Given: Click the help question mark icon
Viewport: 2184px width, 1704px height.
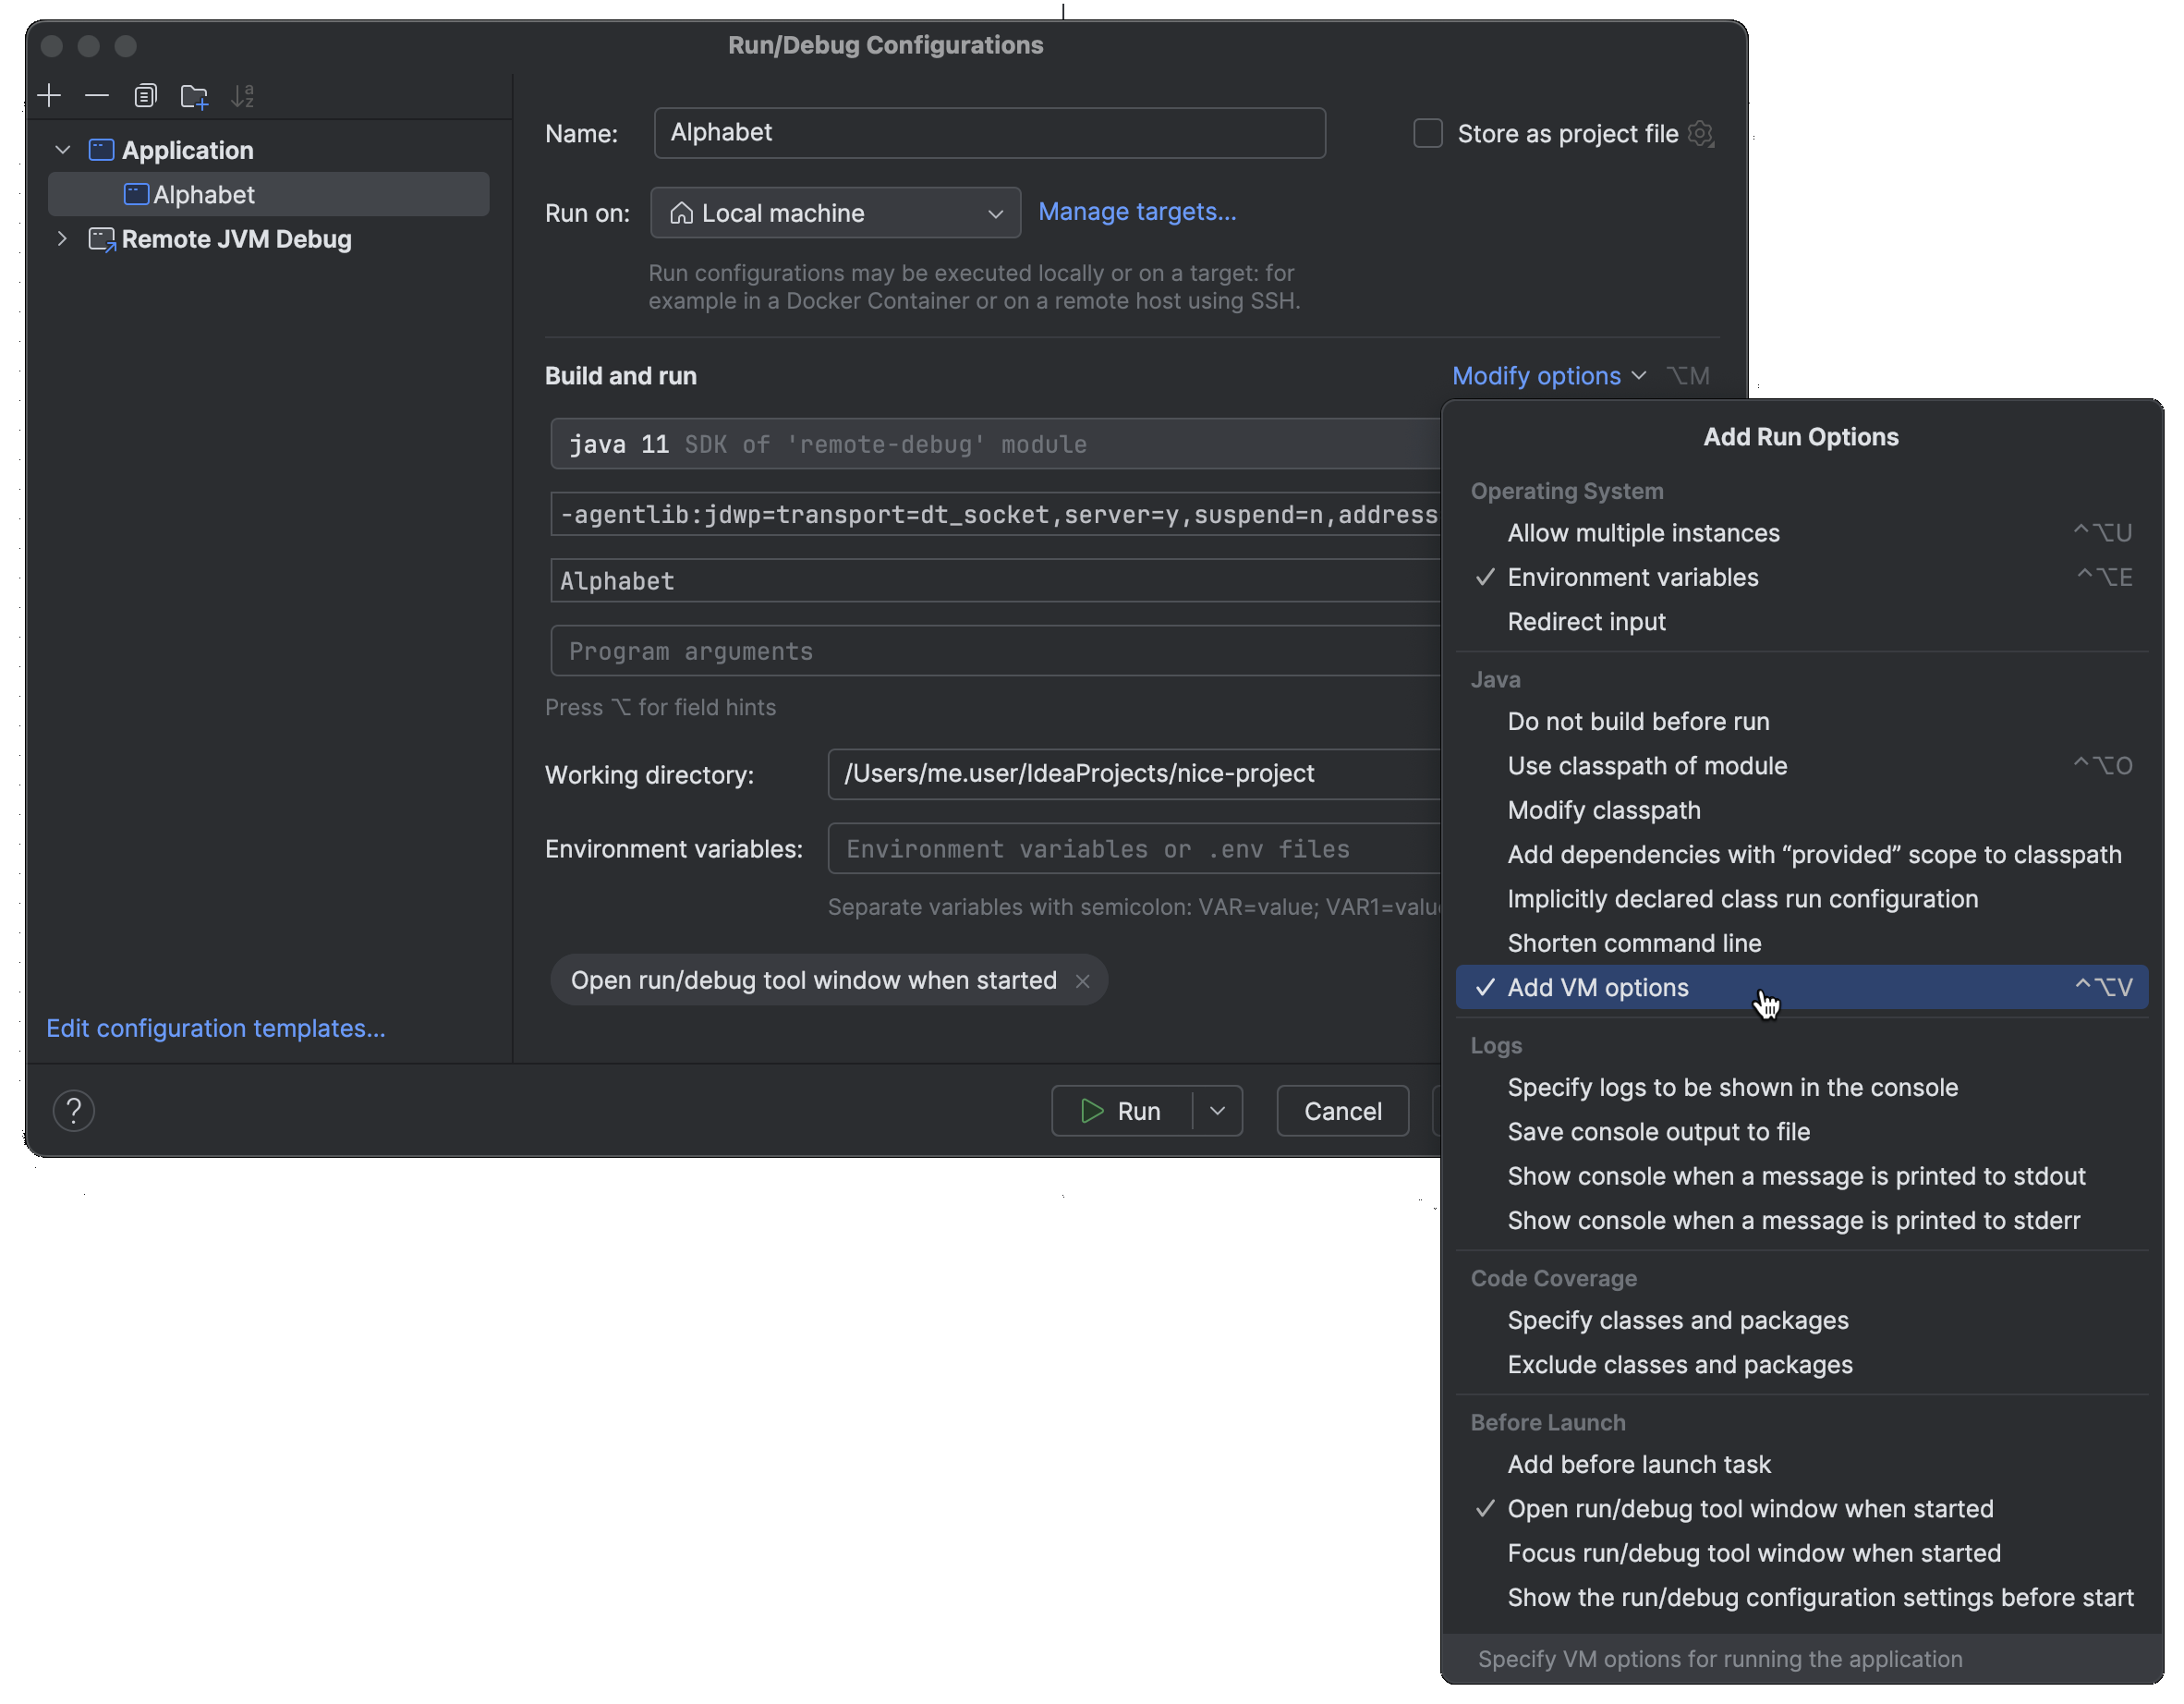Looking at the screenshot, I should [x=73, y=1110].
